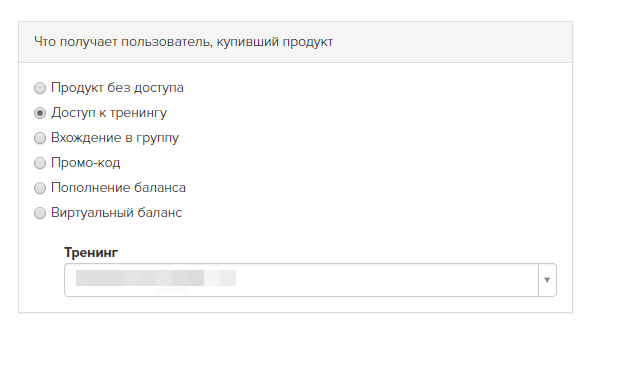Click the "Тренинг" field label

(x=91, y=253)
